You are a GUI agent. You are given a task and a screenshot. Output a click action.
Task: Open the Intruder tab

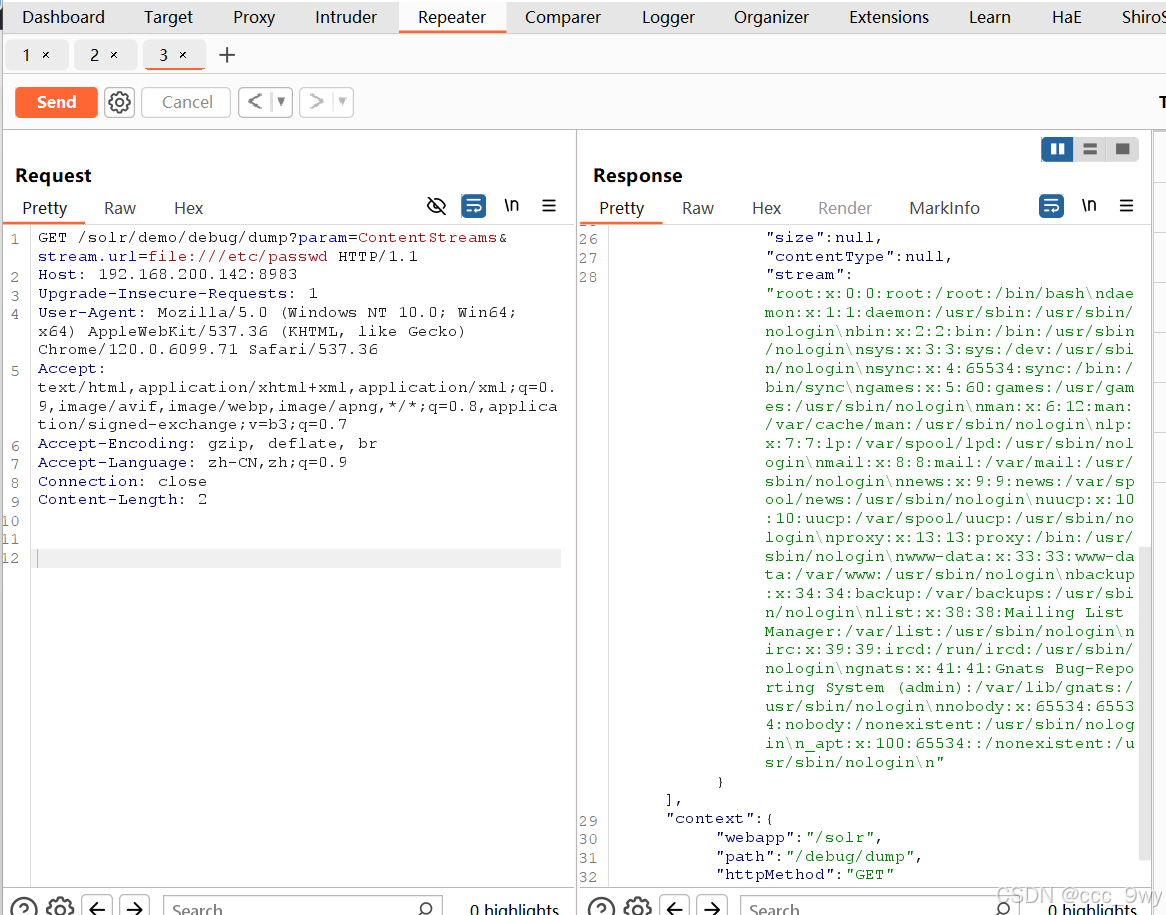click(x=346, y=17)
